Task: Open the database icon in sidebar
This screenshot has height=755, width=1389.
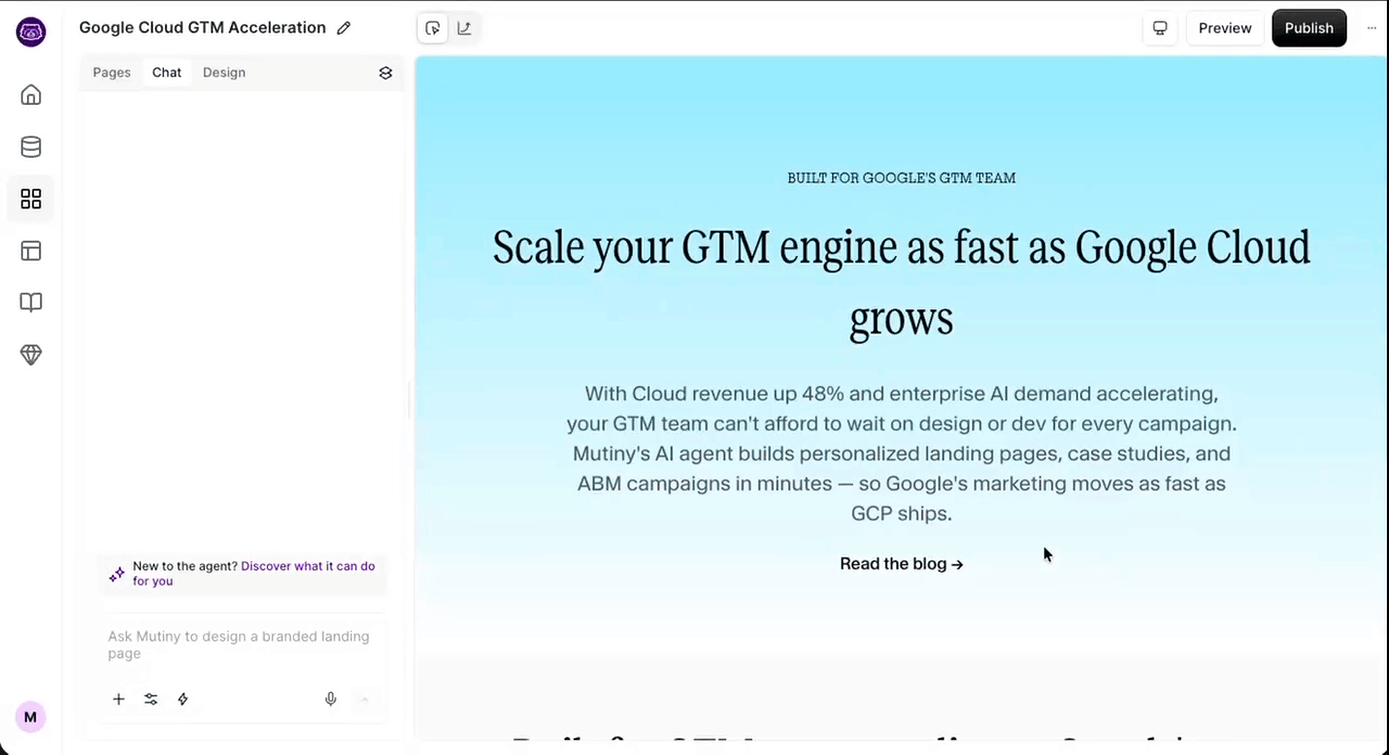Action: click(x=31, y=147)
